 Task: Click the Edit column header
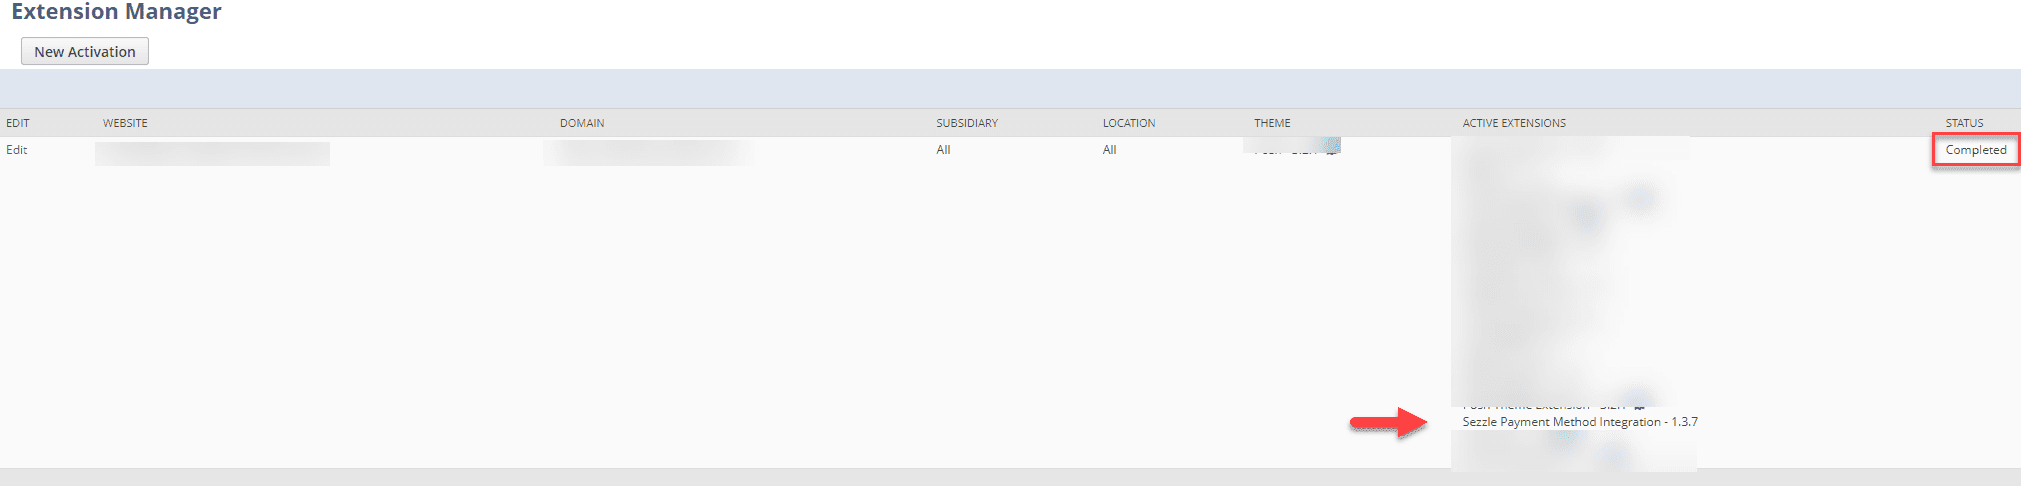[18, 123]
